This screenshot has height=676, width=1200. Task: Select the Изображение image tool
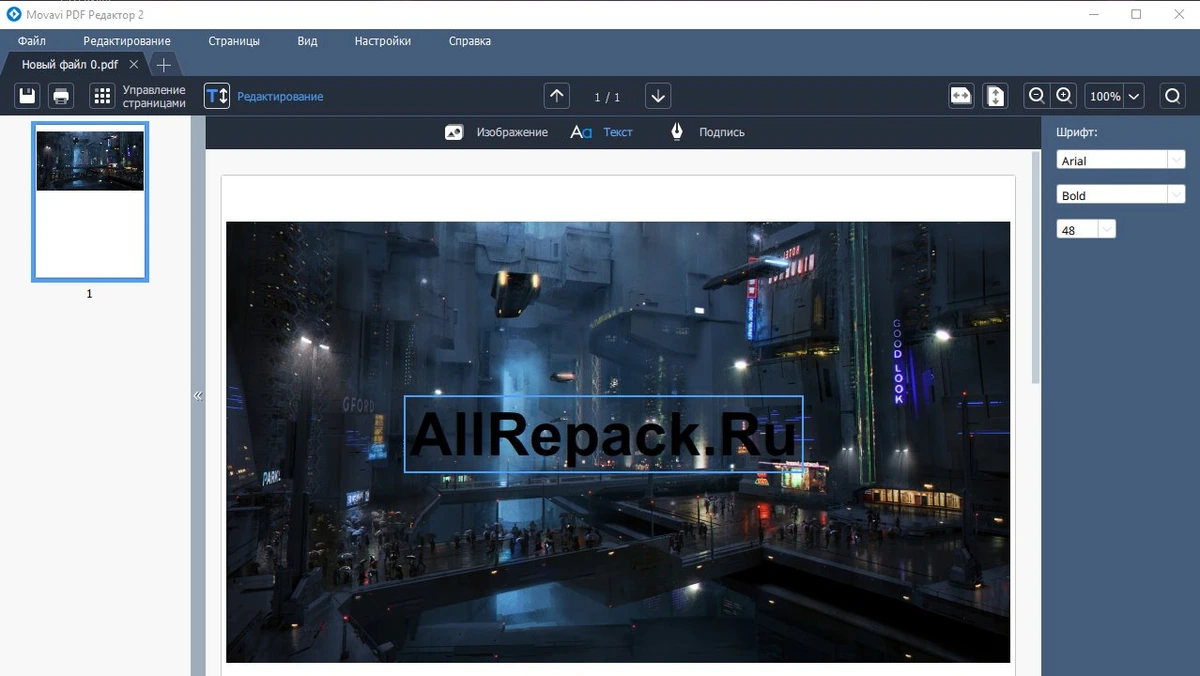tap(496, 132)
